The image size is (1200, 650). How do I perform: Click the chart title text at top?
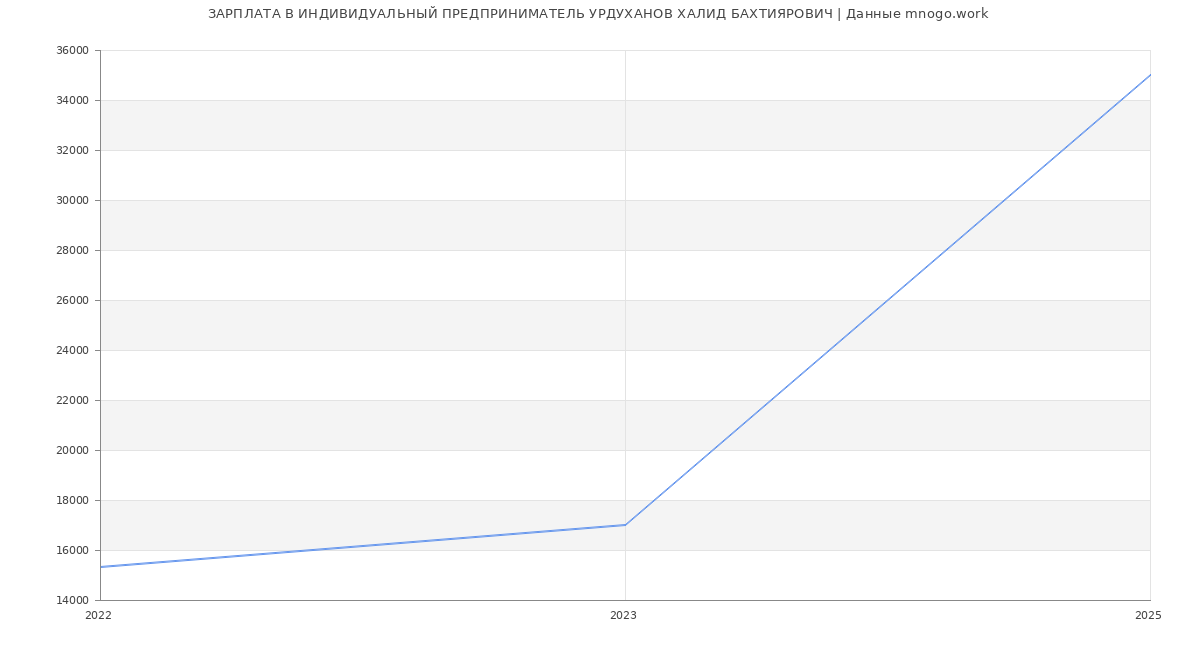[598, 14]
